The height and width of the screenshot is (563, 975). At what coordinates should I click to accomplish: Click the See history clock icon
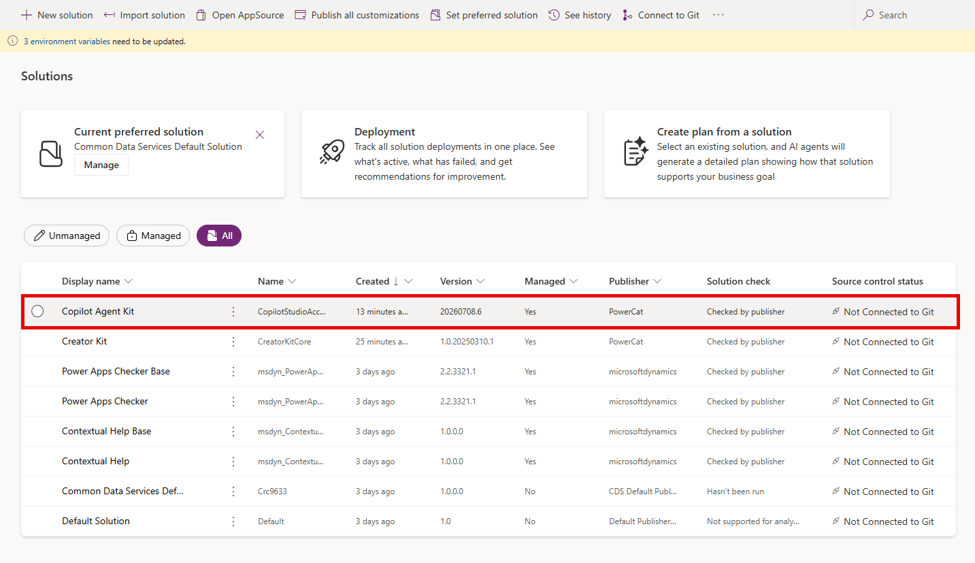(554, 15)
